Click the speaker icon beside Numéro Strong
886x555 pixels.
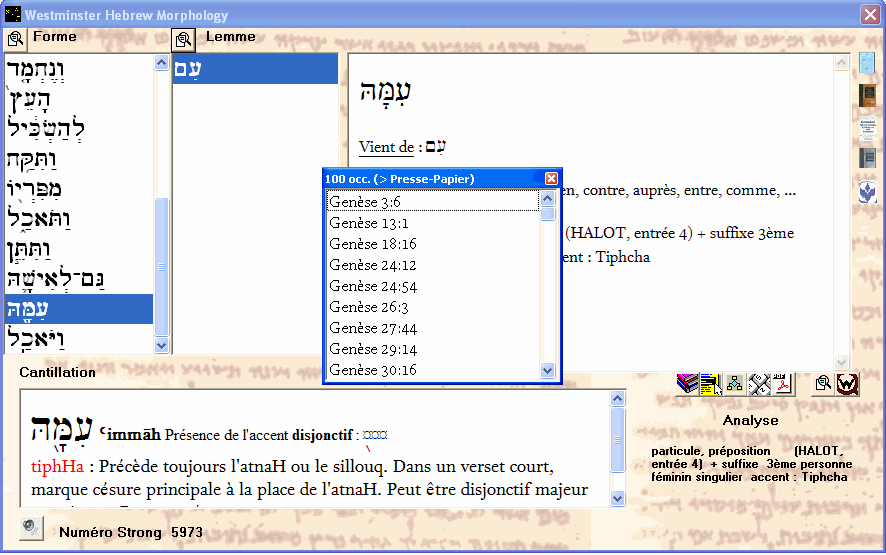tap(31, 529)
